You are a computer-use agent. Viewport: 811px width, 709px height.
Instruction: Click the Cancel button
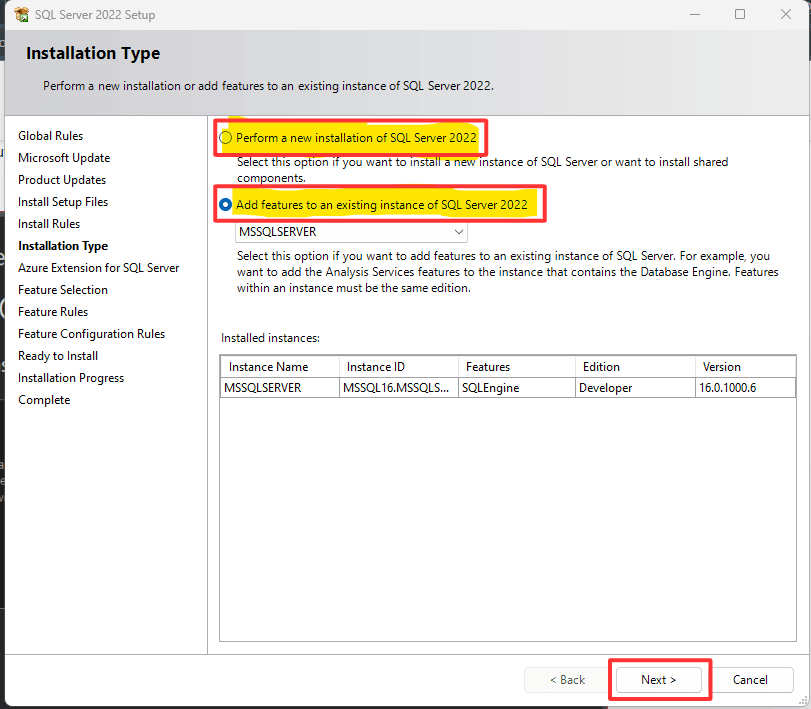click(x=750, y=680)
